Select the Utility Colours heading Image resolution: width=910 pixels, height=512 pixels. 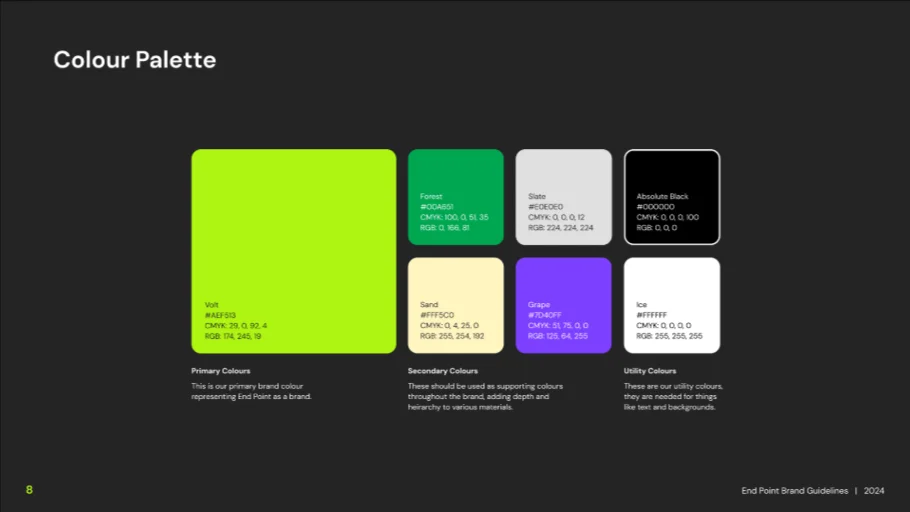click(650, 371)
